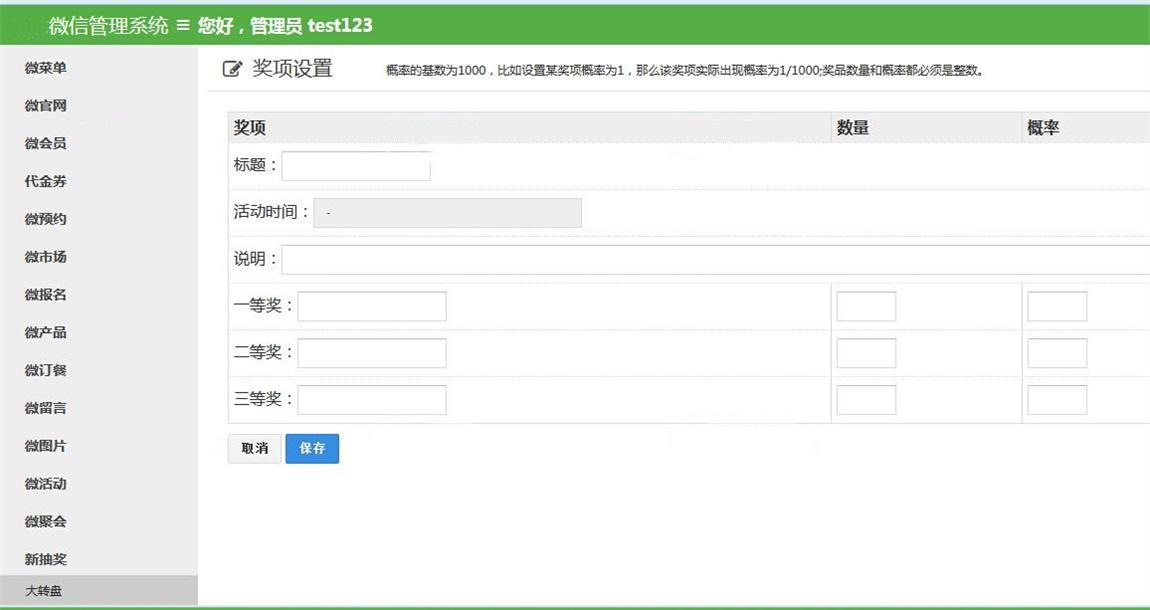Focus the 说明 description input field
Screen dimensions: 1150x610
[x=716, y=260]
